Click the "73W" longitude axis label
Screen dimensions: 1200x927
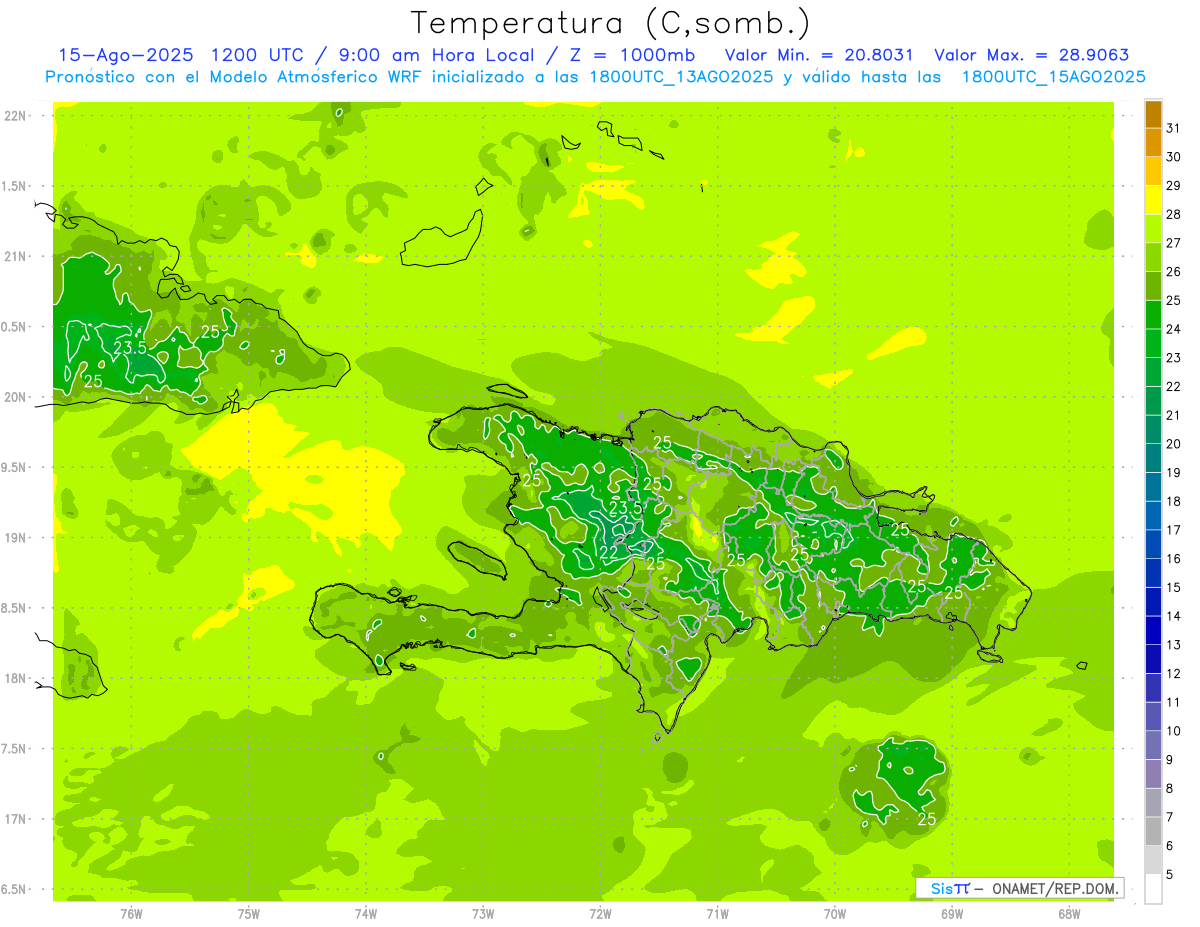point(483,914)
